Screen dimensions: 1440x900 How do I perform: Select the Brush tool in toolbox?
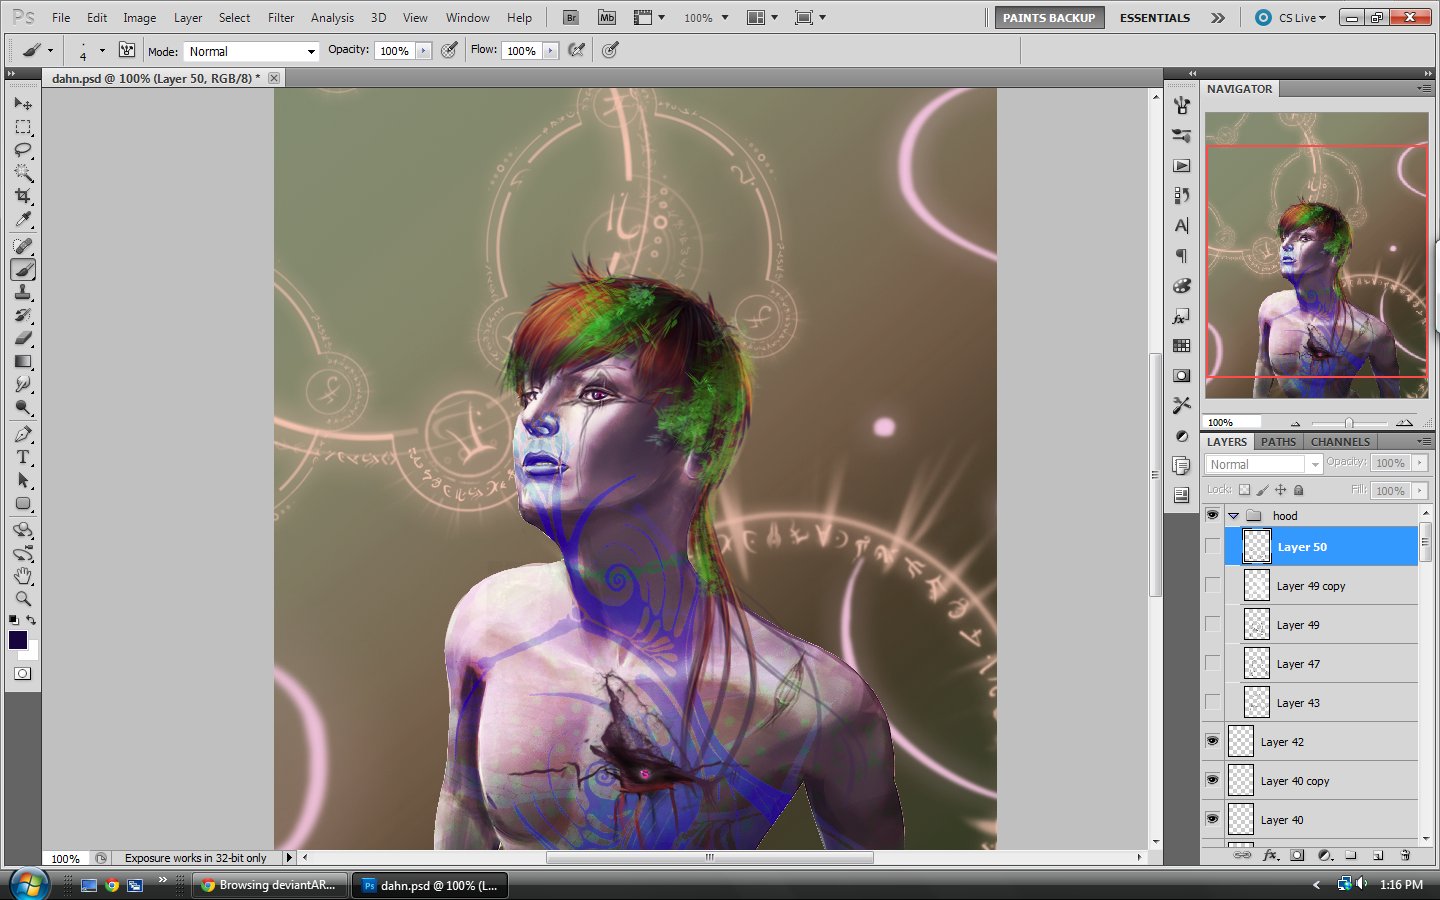pyautogui.click(x=23, y=269)
